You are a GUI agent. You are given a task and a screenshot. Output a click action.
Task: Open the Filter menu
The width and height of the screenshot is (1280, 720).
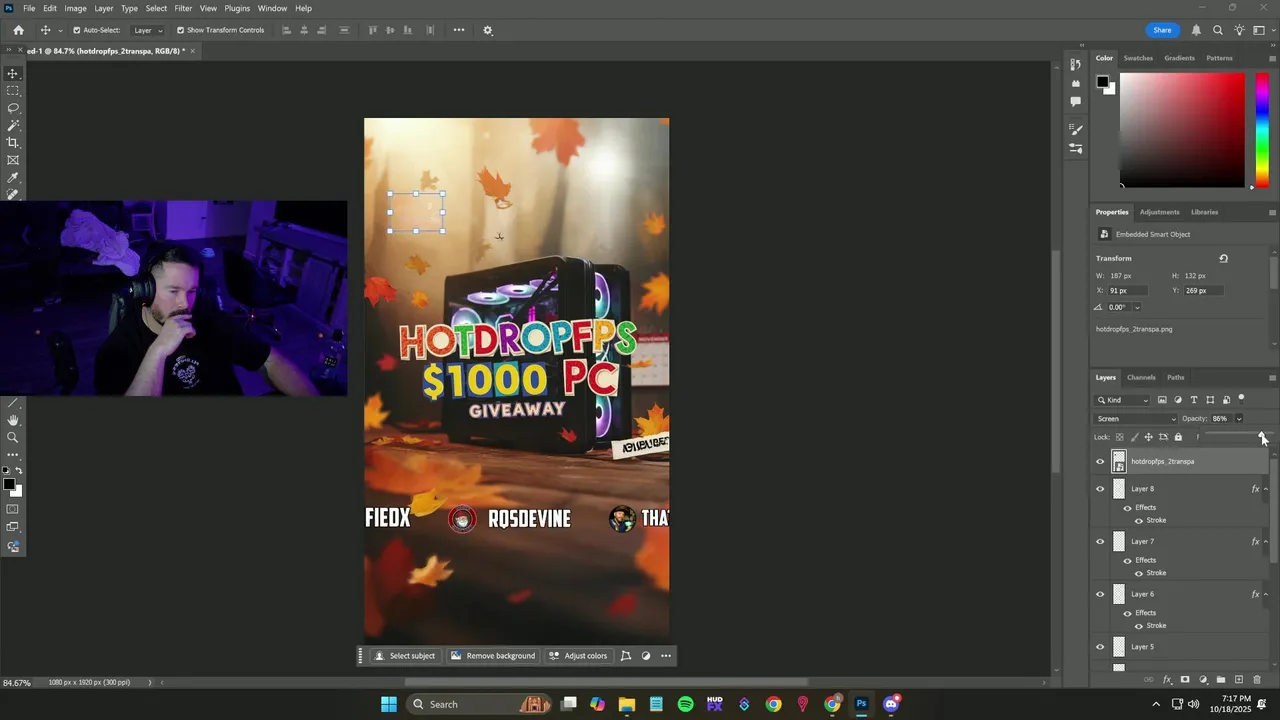183,8
